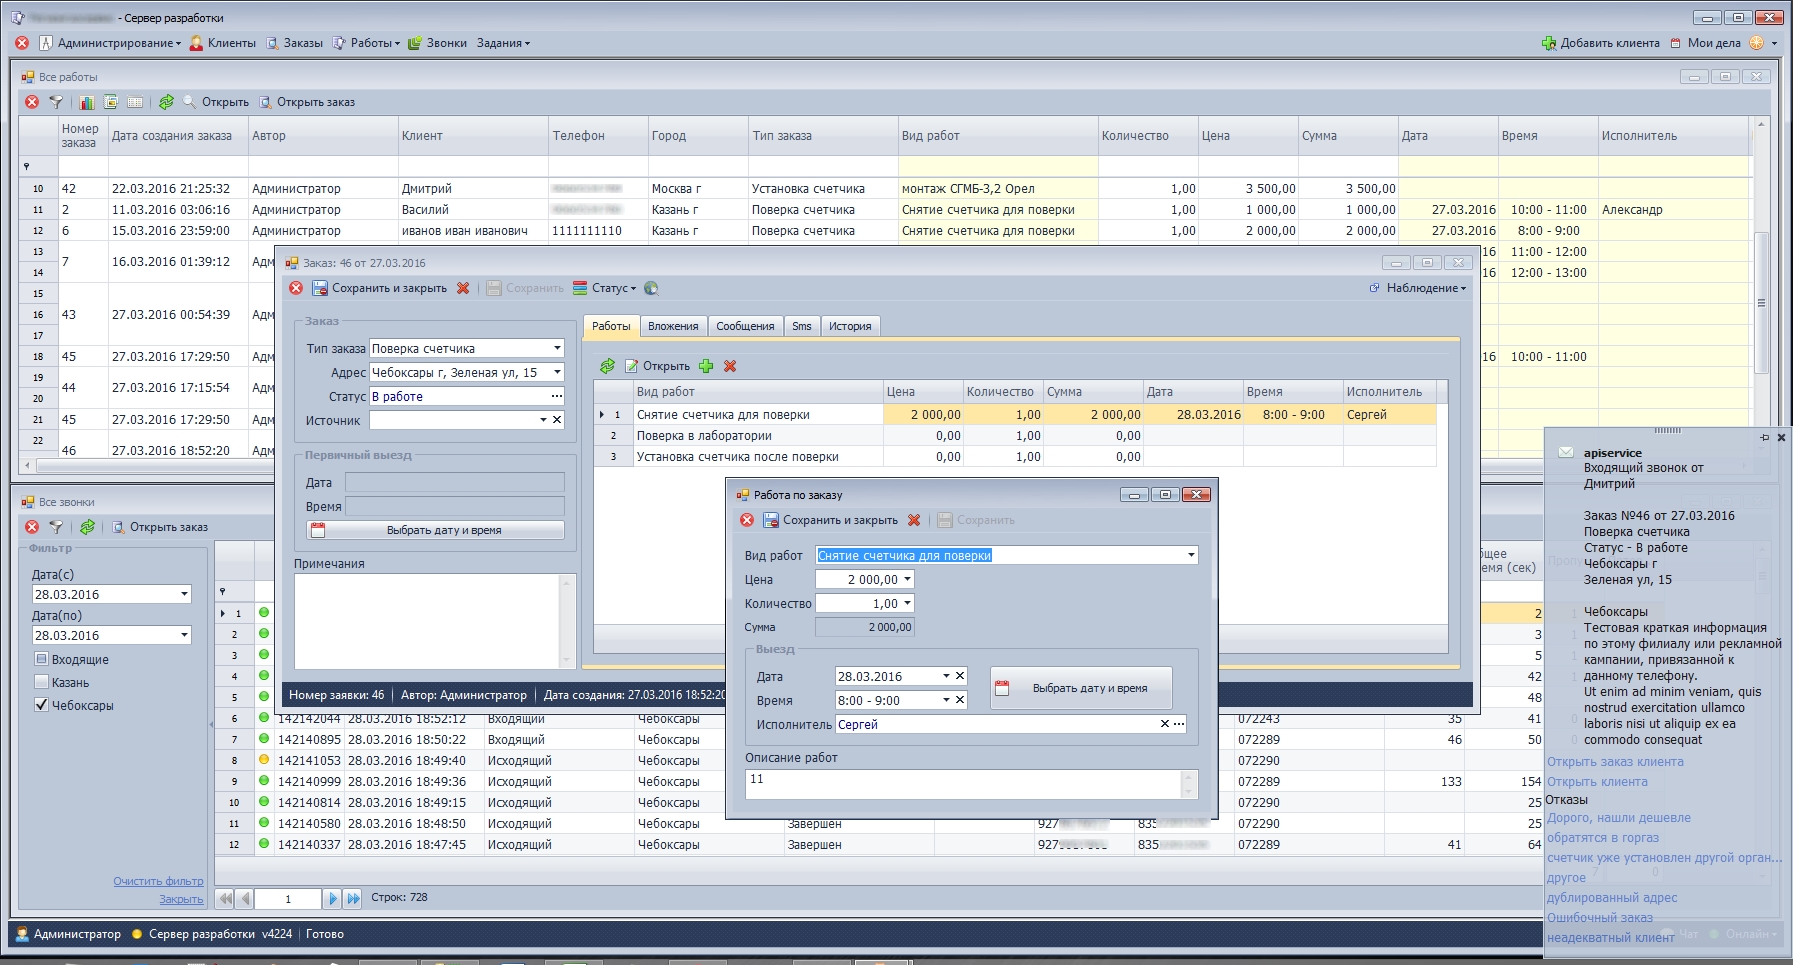Open the Статус dropdown in the order toolbar
Screen dimensions: 1793x965
[604, 288]
